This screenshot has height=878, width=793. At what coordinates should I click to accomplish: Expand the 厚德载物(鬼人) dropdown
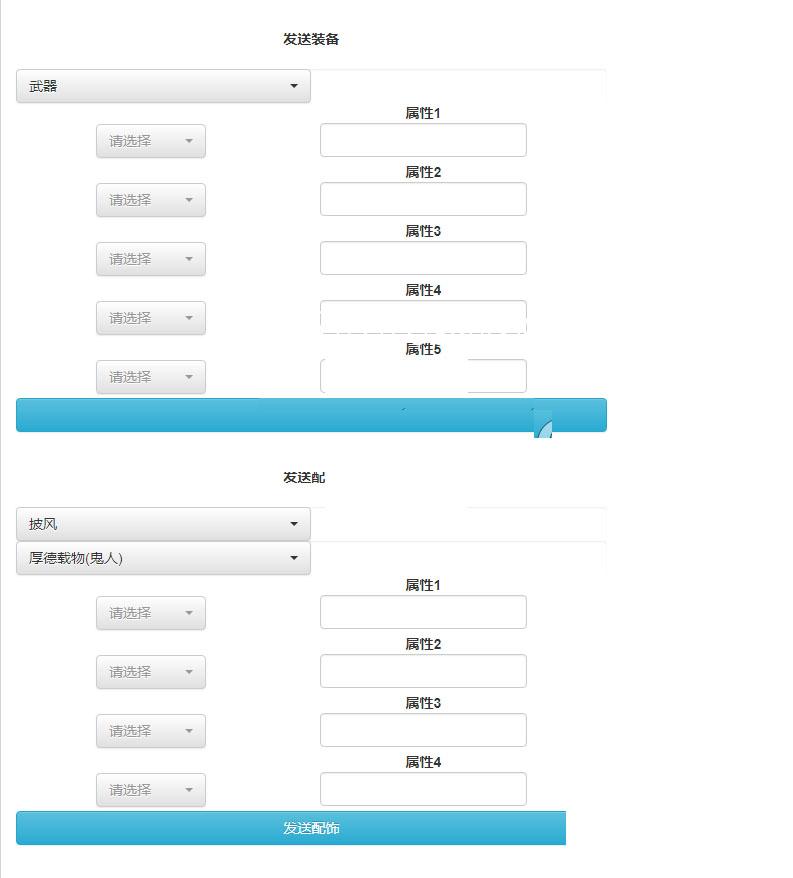(x=163, y=559)
